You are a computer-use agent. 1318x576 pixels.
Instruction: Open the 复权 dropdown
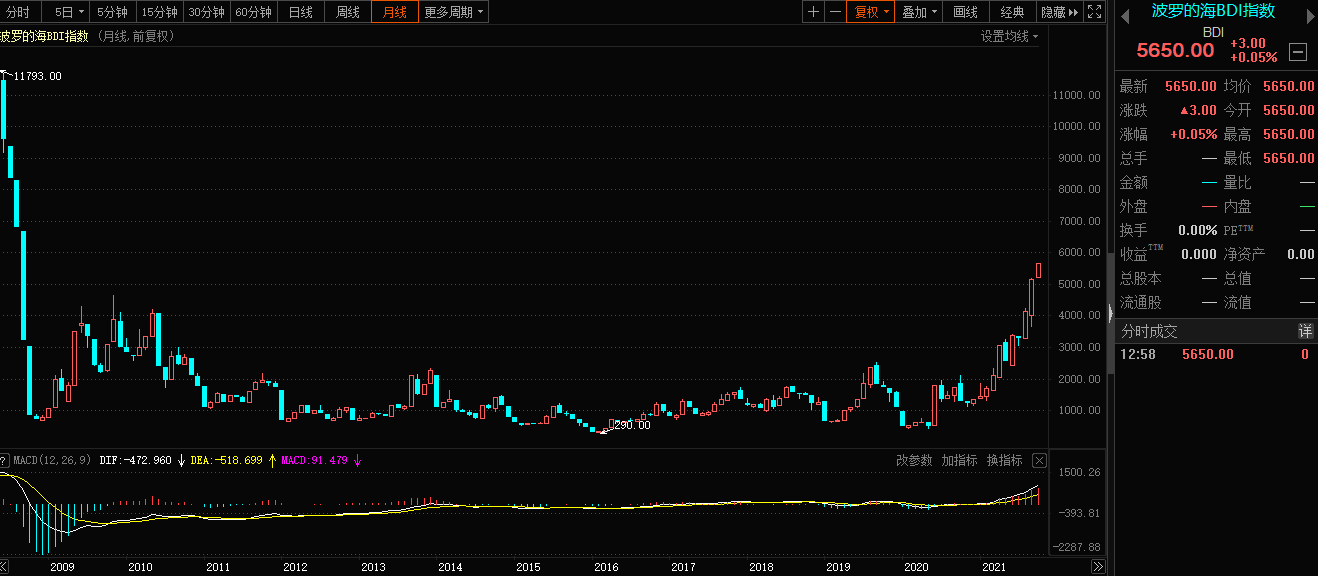(x=870, y=12)
